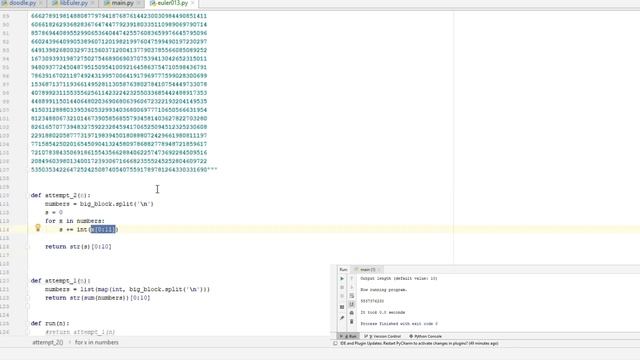This screenshot has width=640, height=360.
Task: Close the doodle.py tab
Action: point(41,3)
